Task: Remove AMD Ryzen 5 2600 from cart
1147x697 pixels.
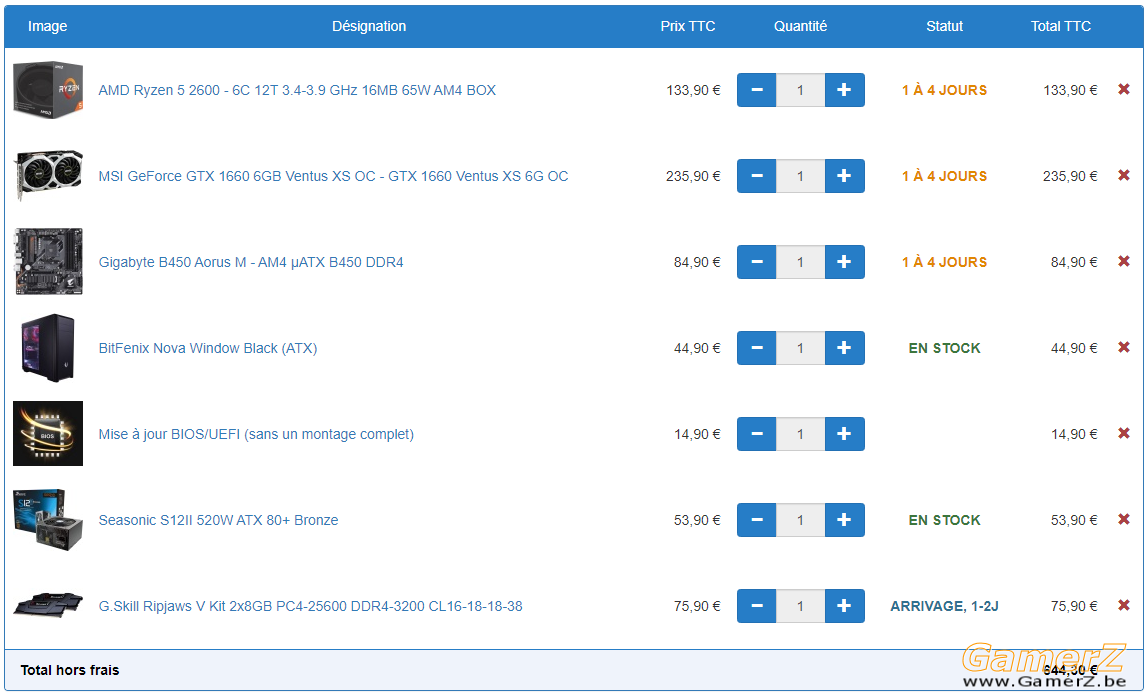Action: [x=1124, y=89]
